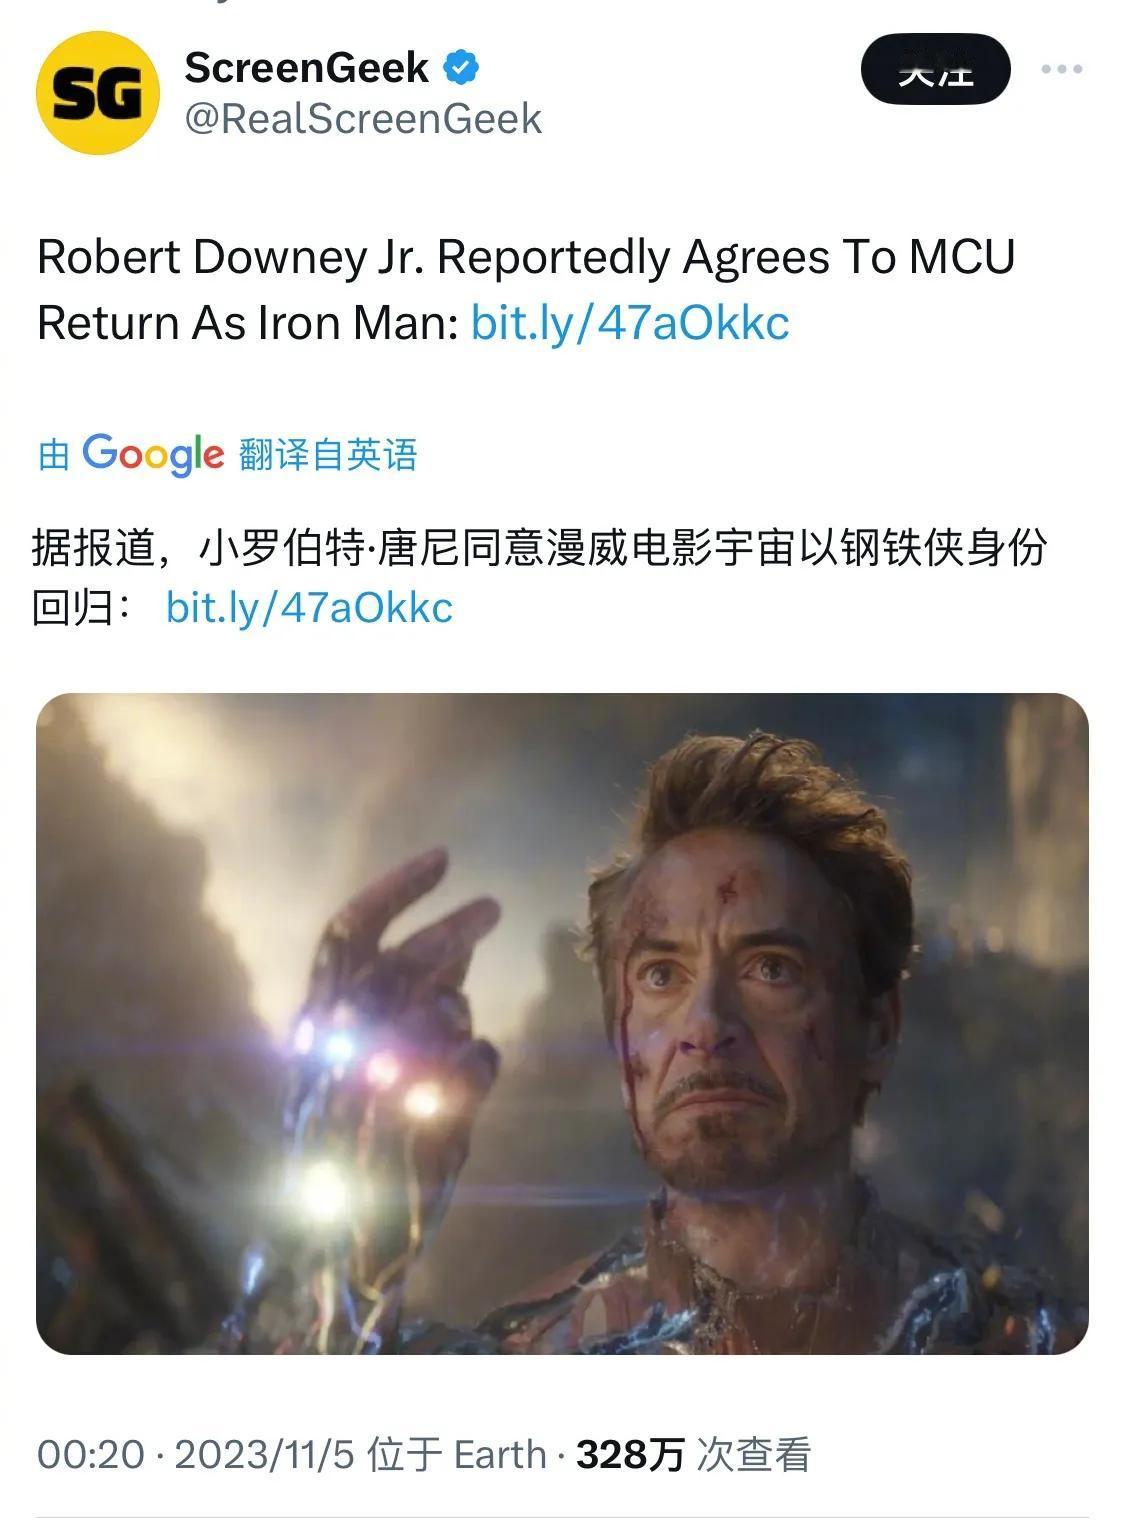Tap the 翻译自英语 translation label
This screenshot has width=1125, height=1533.
(x=328, y=455)
